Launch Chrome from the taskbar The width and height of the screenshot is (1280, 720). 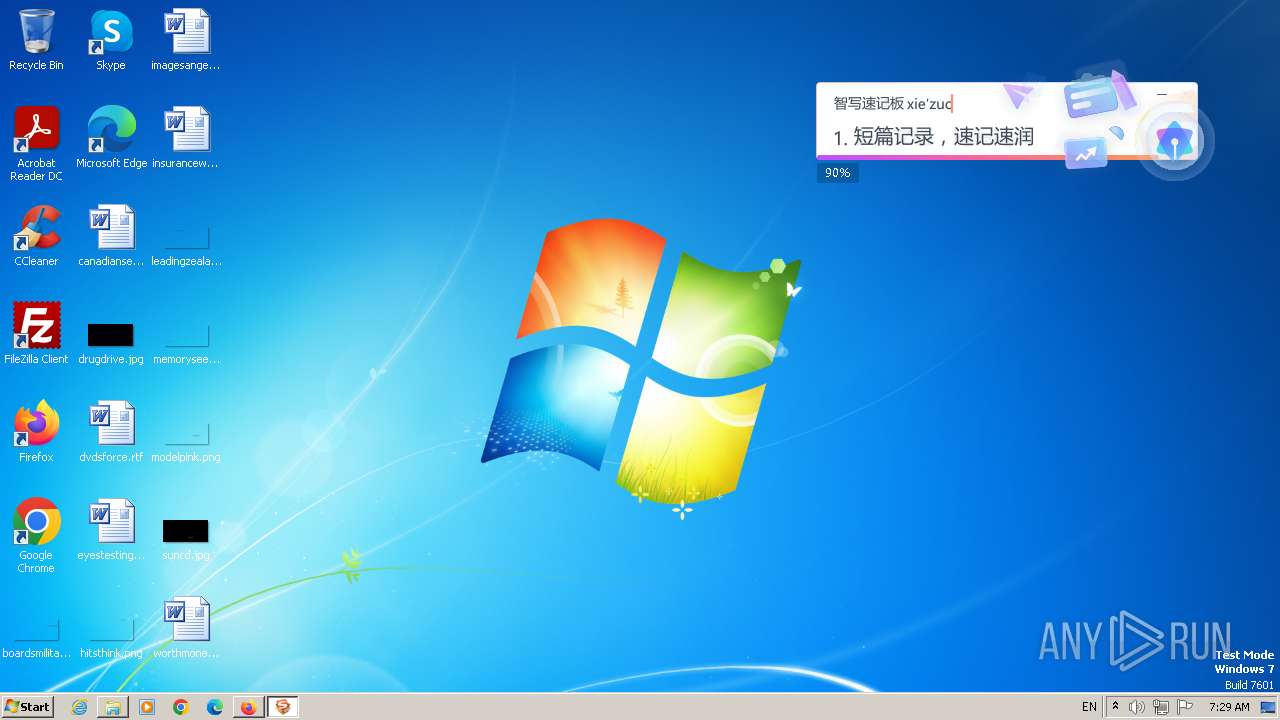pyautogui.click(x=181, y=707)
